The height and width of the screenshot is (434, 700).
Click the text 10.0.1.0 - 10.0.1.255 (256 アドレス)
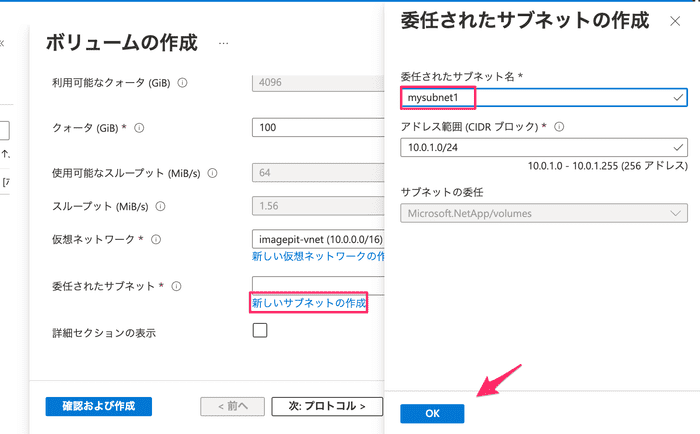[608, 166]
